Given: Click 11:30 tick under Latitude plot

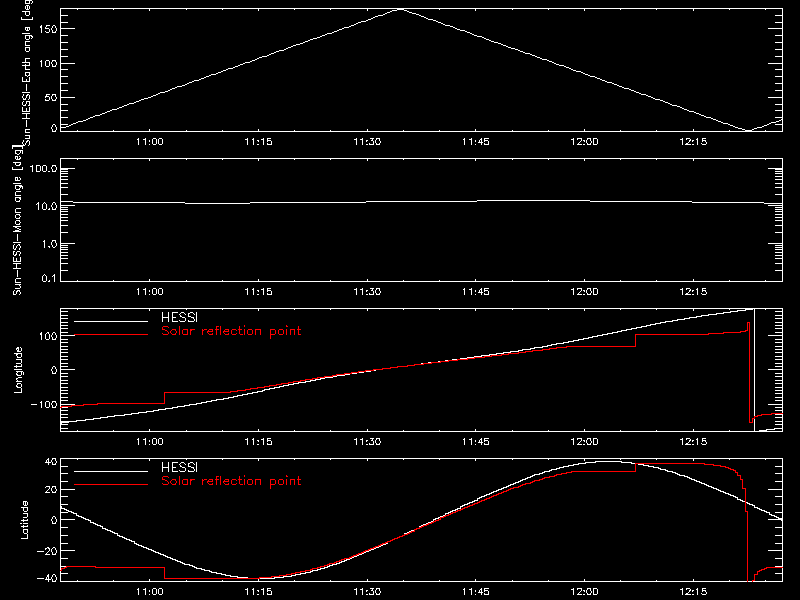Looking at the screenshot, I should [x=367, y=592].
